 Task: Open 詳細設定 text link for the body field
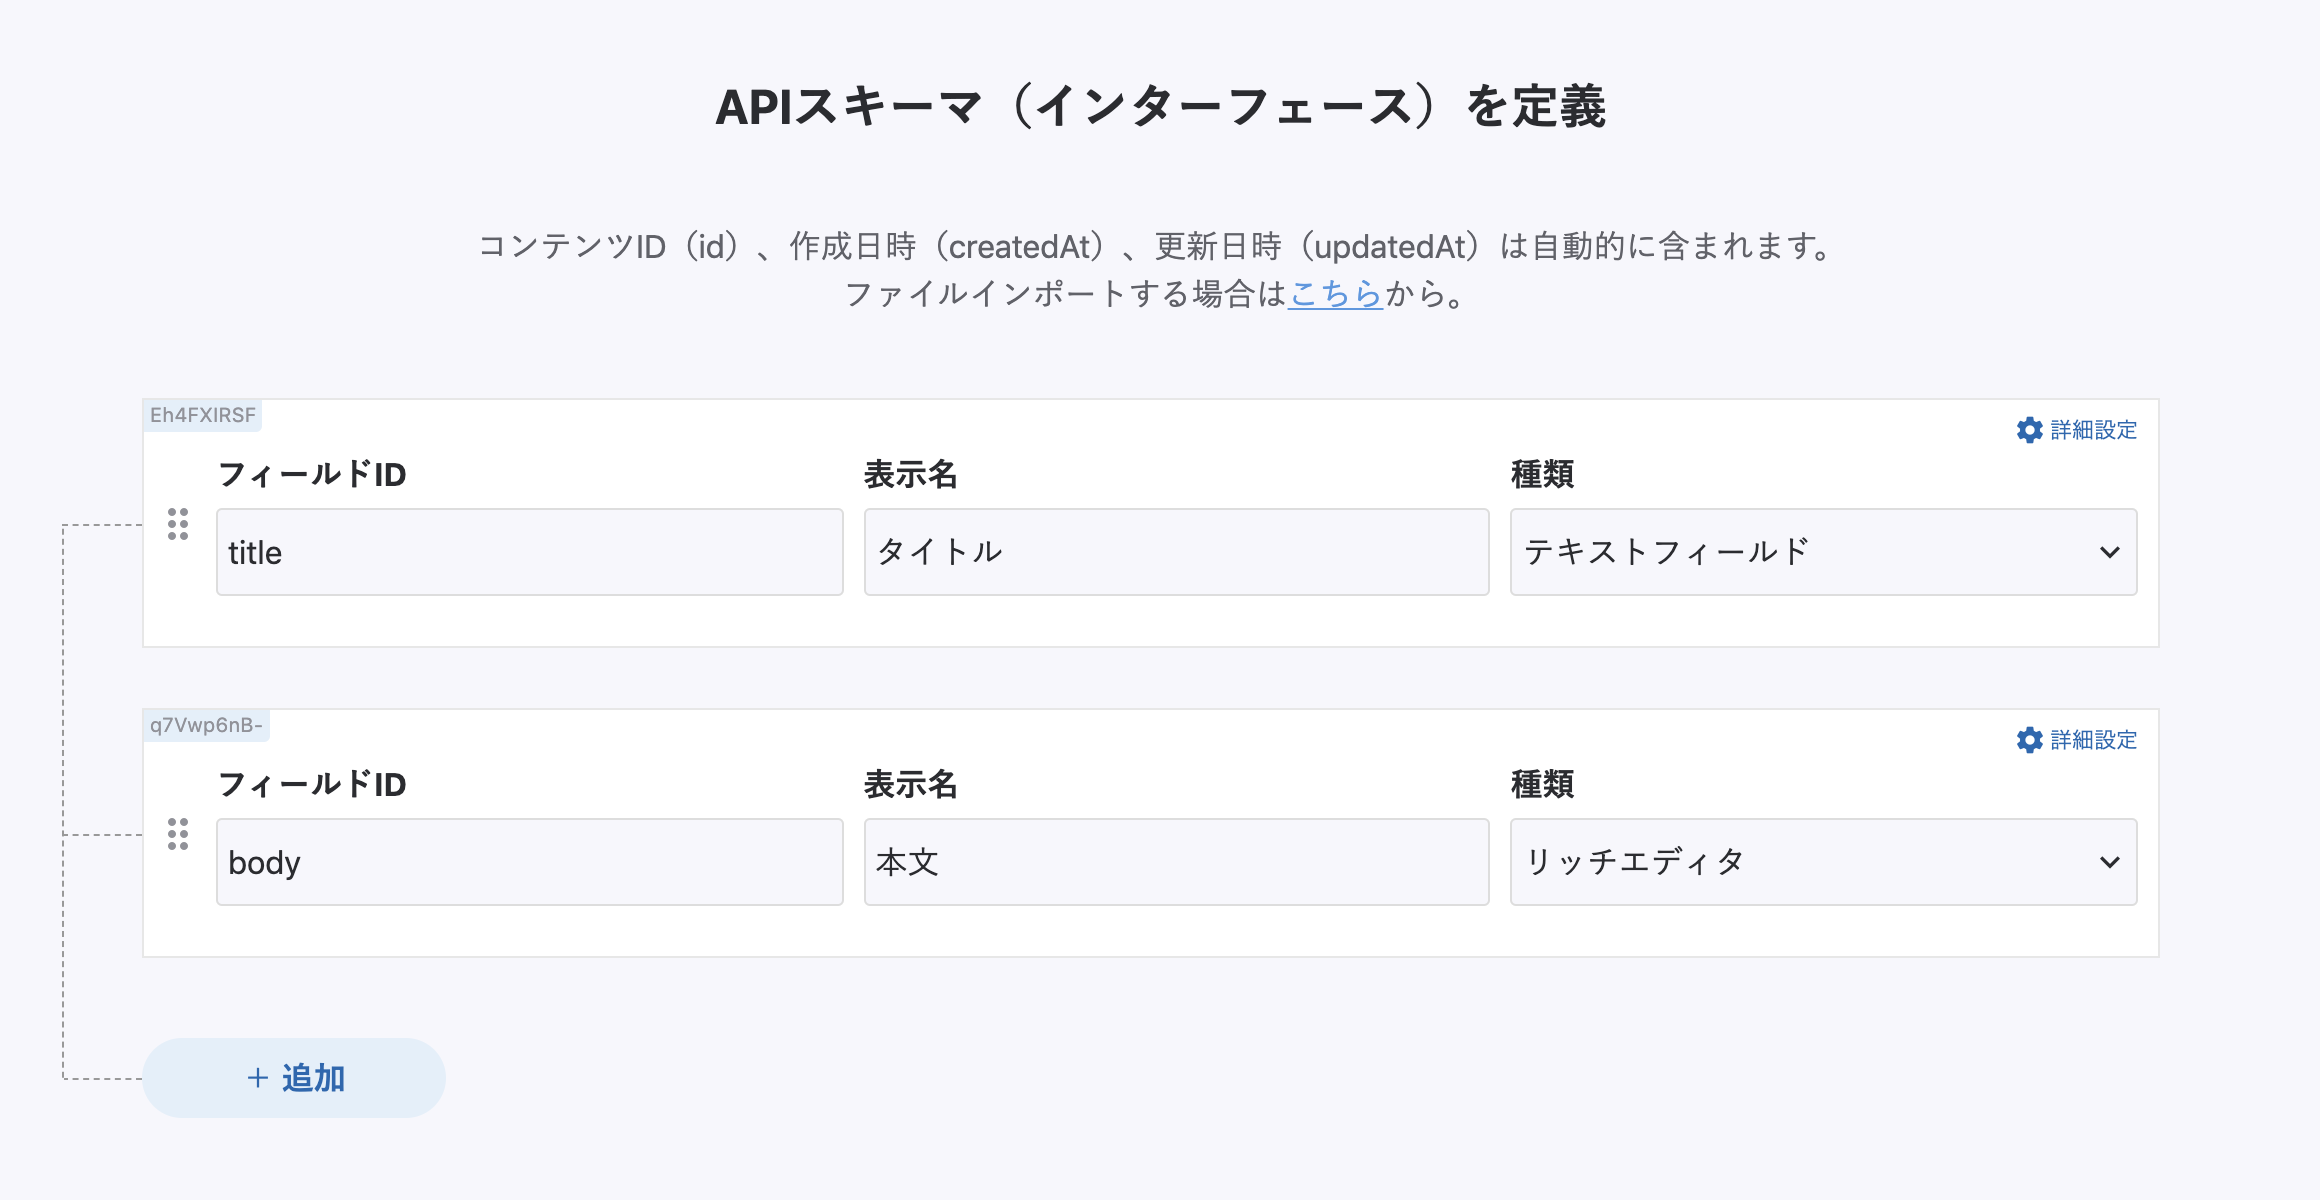point(2093,740)
